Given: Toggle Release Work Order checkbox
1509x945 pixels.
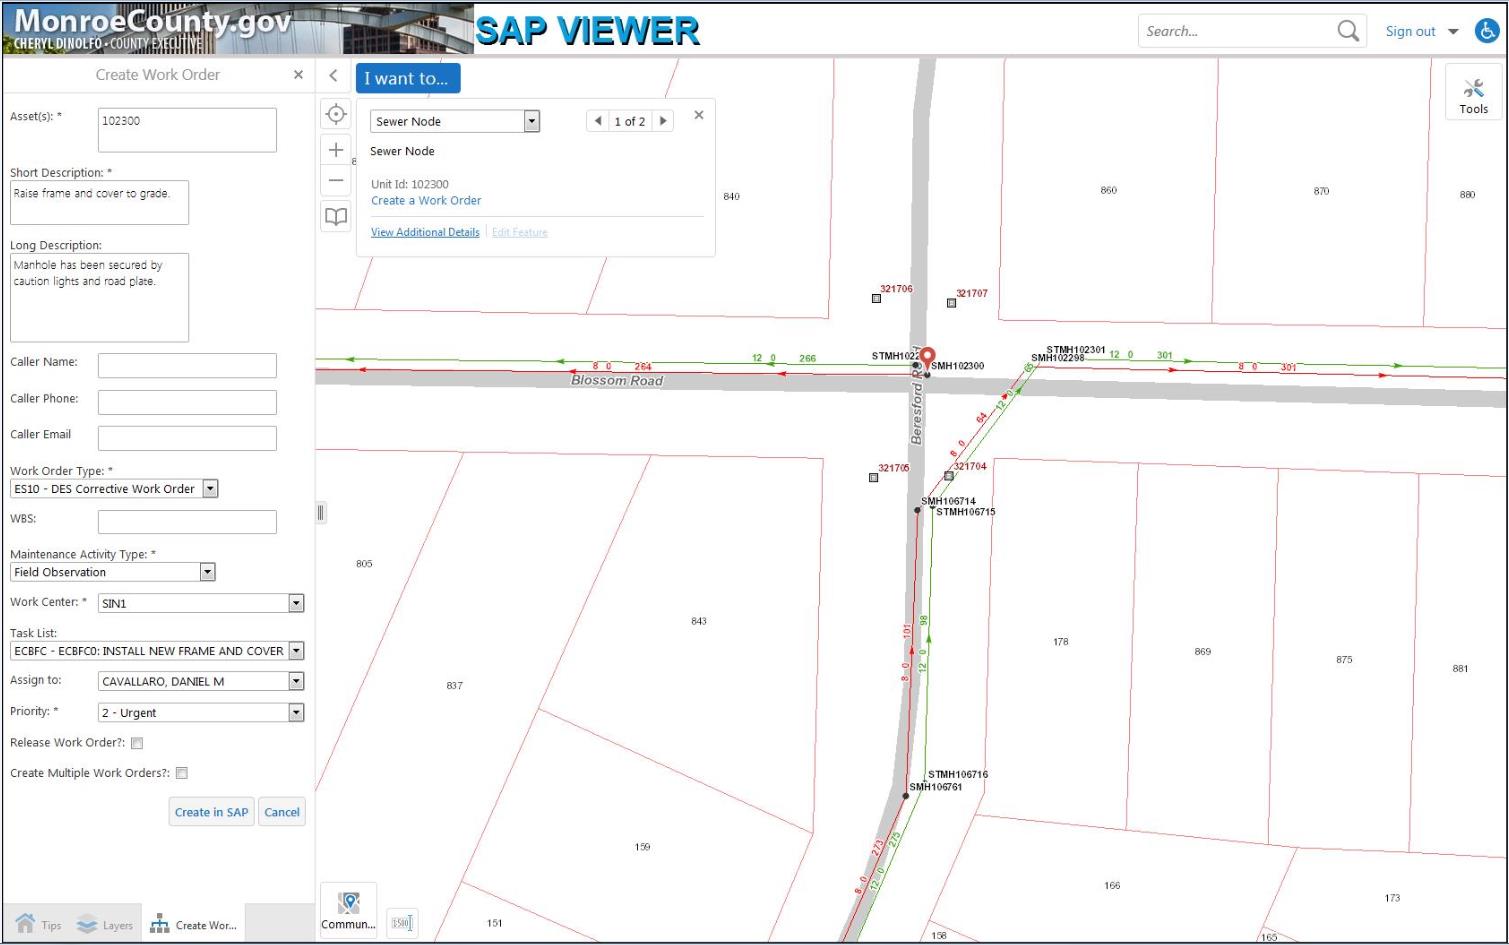Looking at the screenshot, I should [137, 743].
